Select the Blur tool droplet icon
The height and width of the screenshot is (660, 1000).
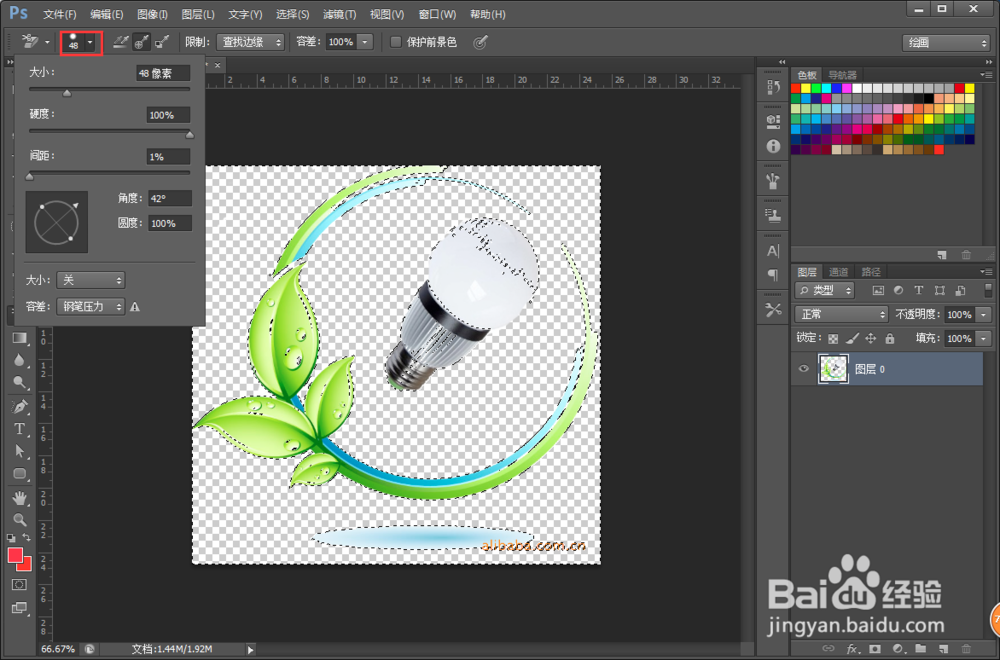point(20,360)
